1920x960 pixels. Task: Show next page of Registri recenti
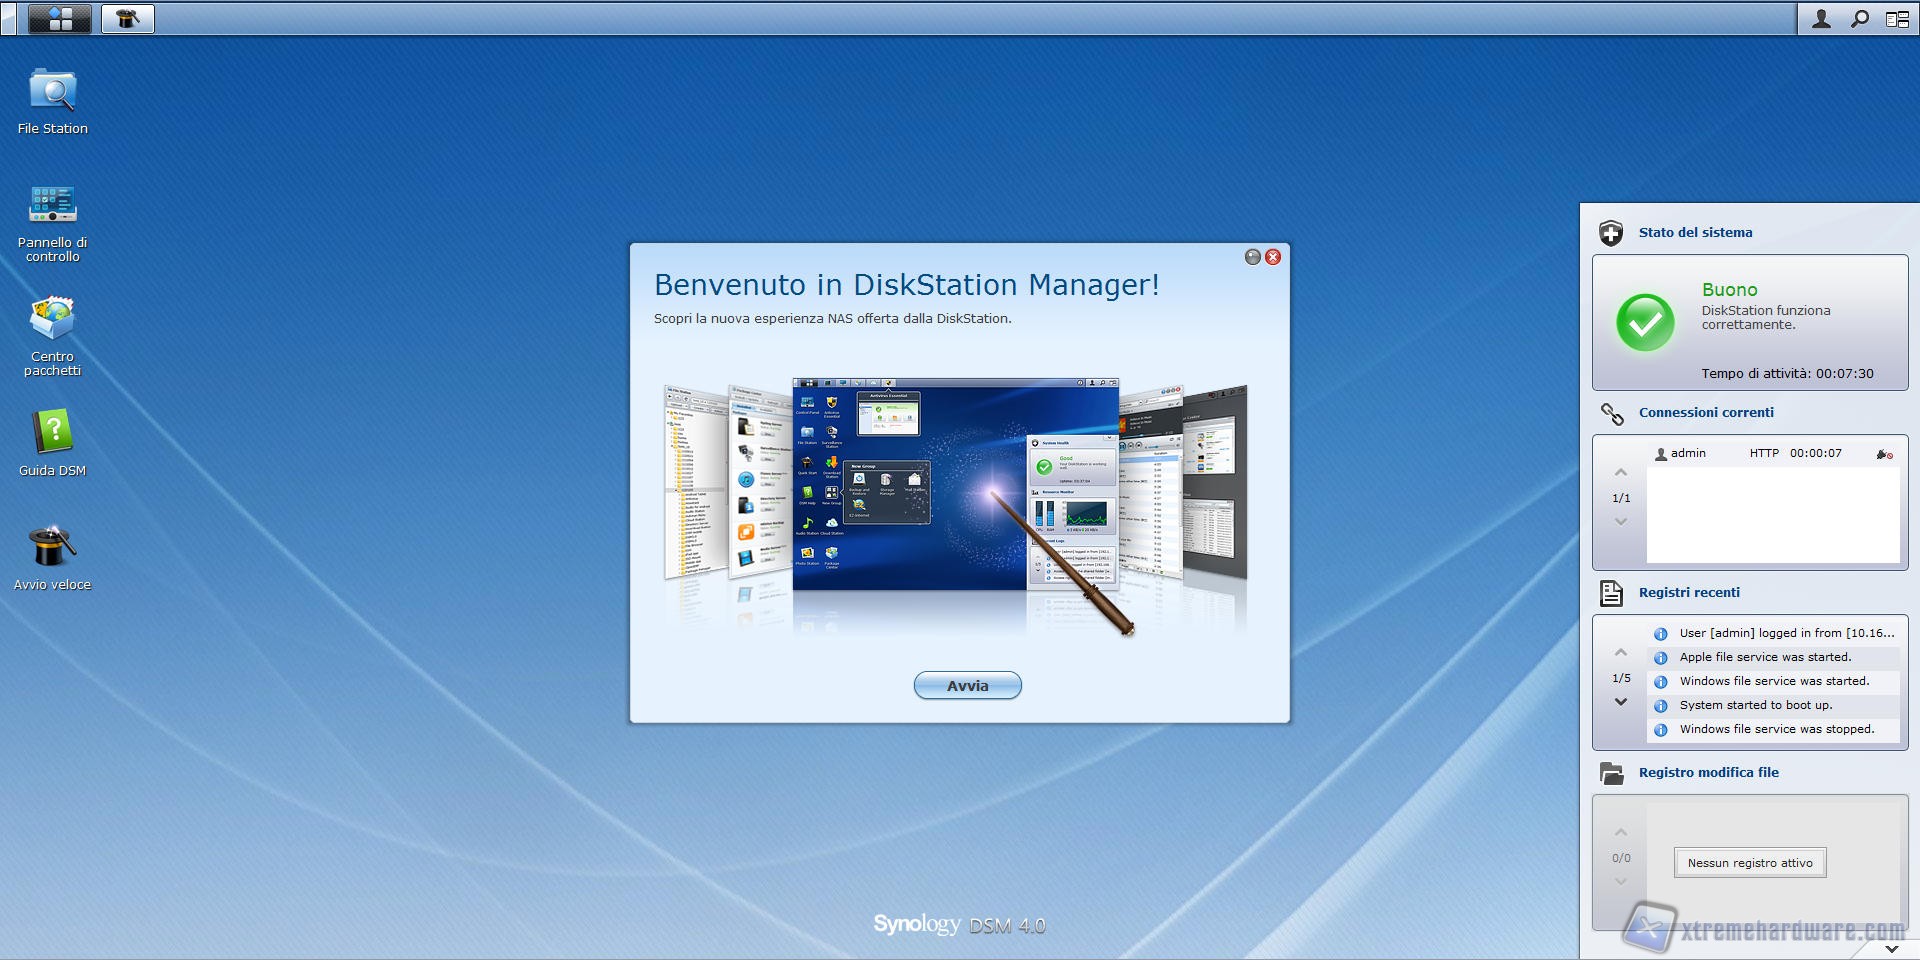[x=1621, y=702]
